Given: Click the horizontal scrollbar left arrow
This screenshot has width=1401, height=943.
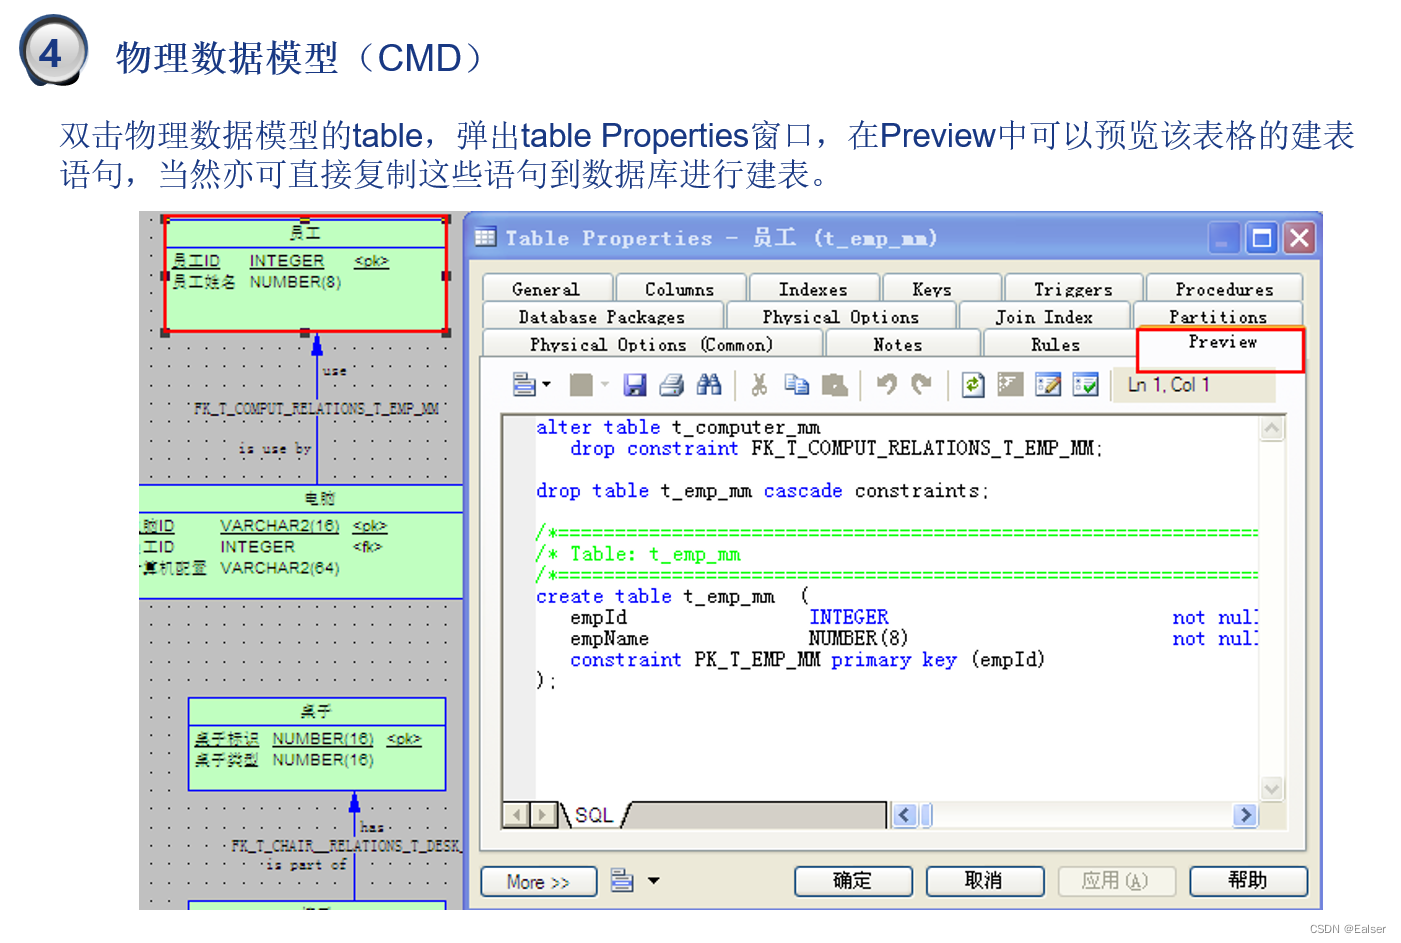Looking at the screenshot, I should [905, 815].
